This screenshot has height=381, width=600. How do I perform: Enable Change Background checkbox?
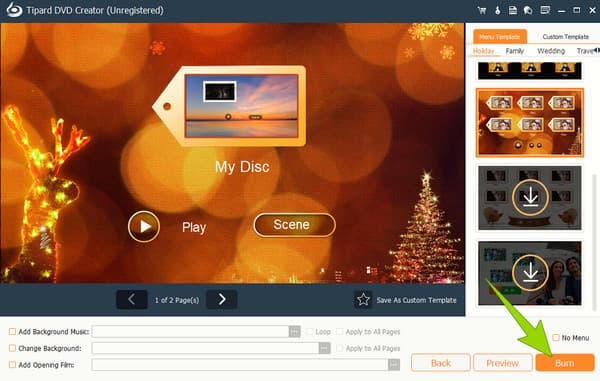tap(12, 348)
